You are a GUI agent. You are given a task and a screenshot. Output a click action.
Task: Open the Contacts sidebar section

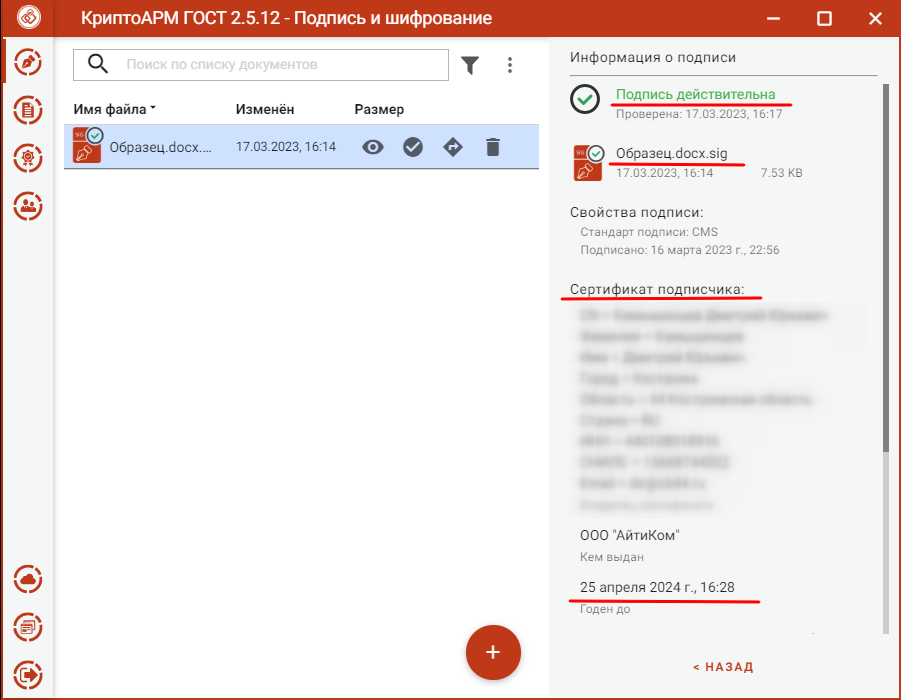28,206
